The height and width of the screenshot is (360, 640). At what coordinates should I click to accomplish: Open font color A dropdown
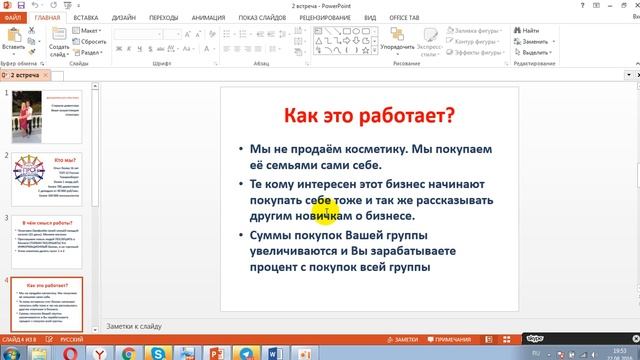pos(209,49)
